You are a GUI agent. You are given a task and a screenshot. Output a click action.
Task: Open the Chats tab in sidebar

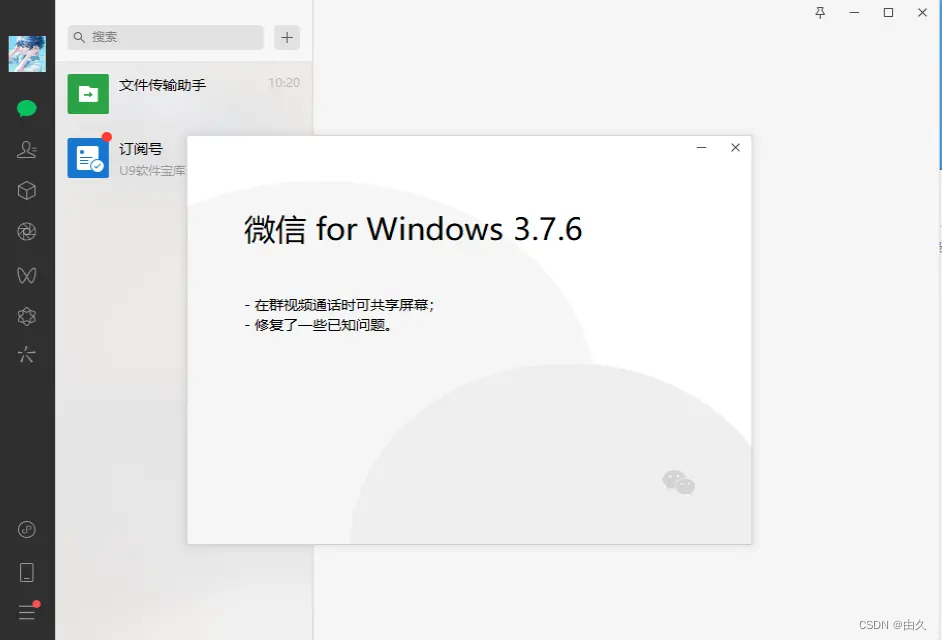26,108
